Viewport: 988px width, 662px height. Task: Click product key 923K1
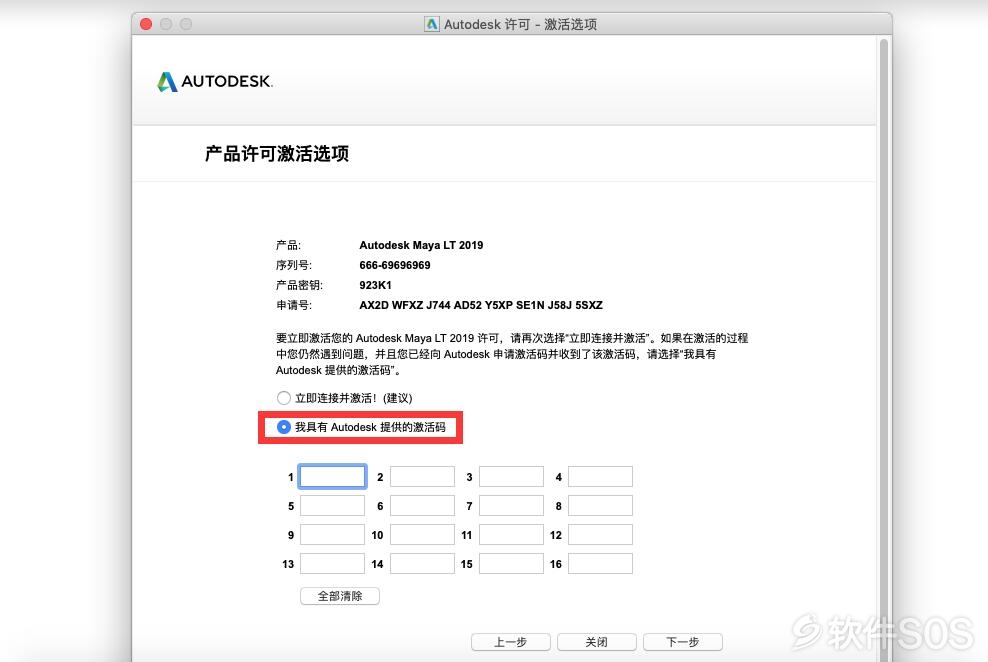(376, 285)
